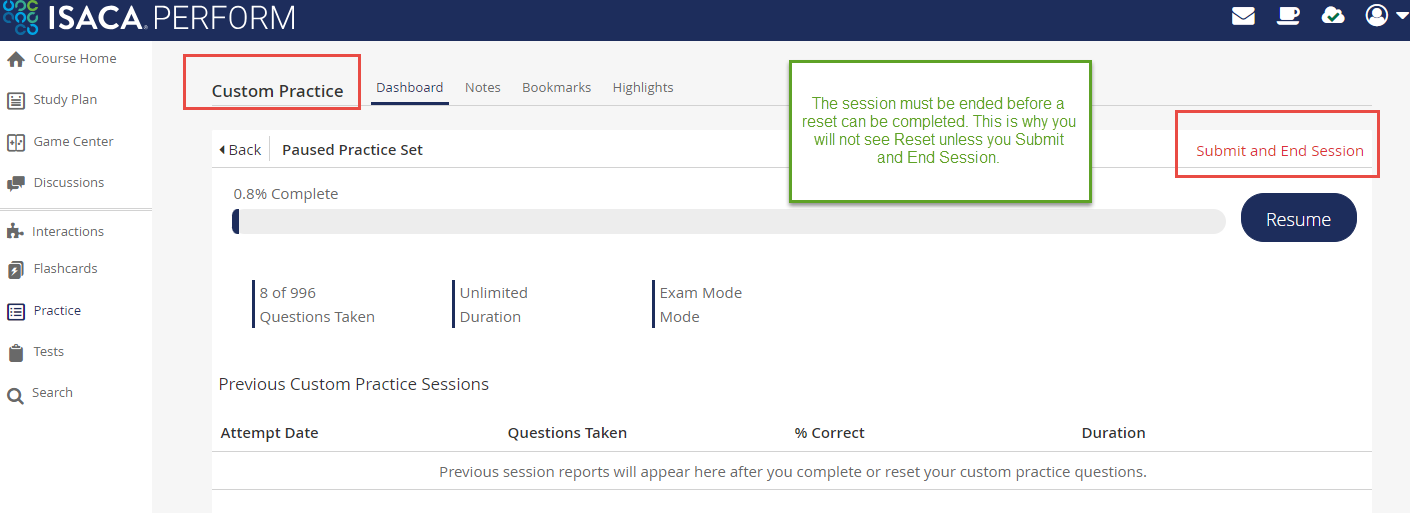Click Submit and End Session link
The image size is (1410, 513).
click(1279, 151)
